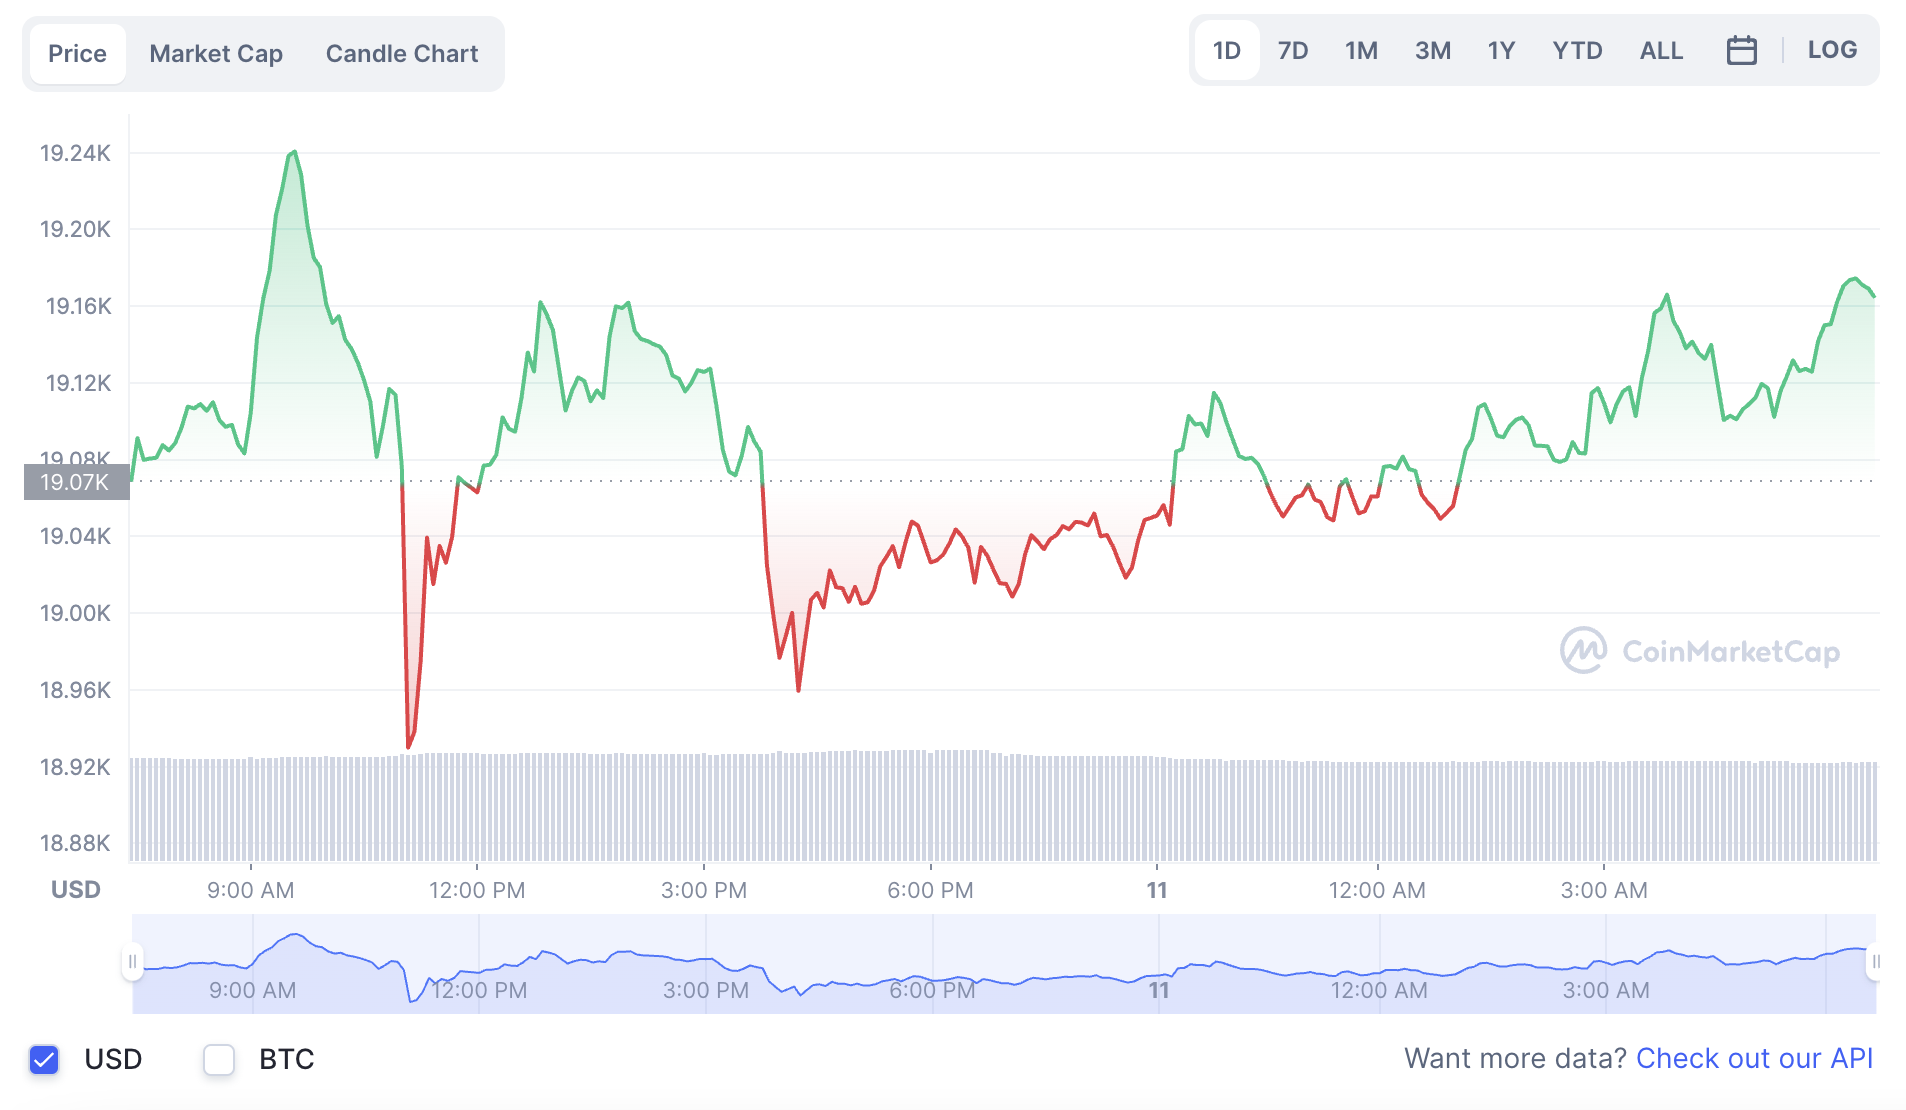
Task: Switch to the Market Cap tab
Action: pyautogui.click(x=216, y=54)
